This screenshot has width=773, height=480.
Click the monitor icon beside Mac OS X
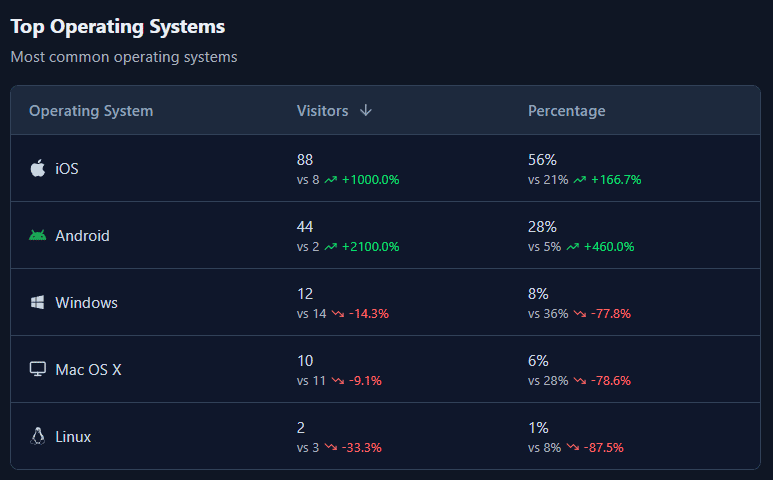[x=37, y=369]
